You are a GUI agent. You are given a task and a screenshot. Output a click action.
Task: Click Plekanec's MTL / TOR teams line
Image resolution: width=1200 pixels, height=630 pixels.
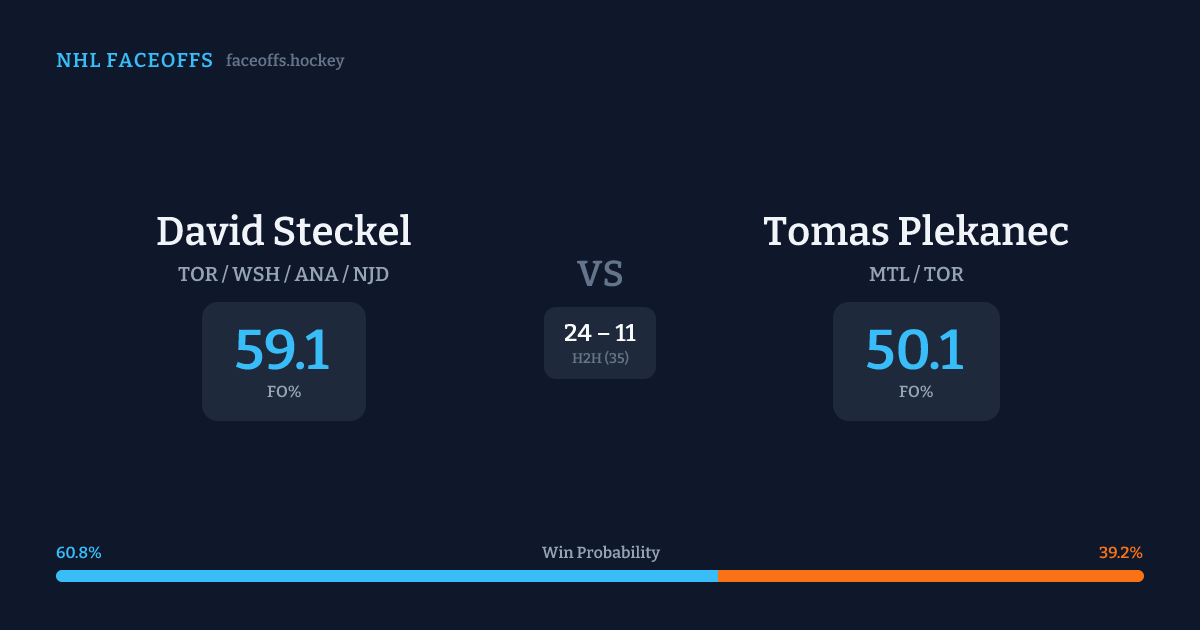click(x=916, y=274)
